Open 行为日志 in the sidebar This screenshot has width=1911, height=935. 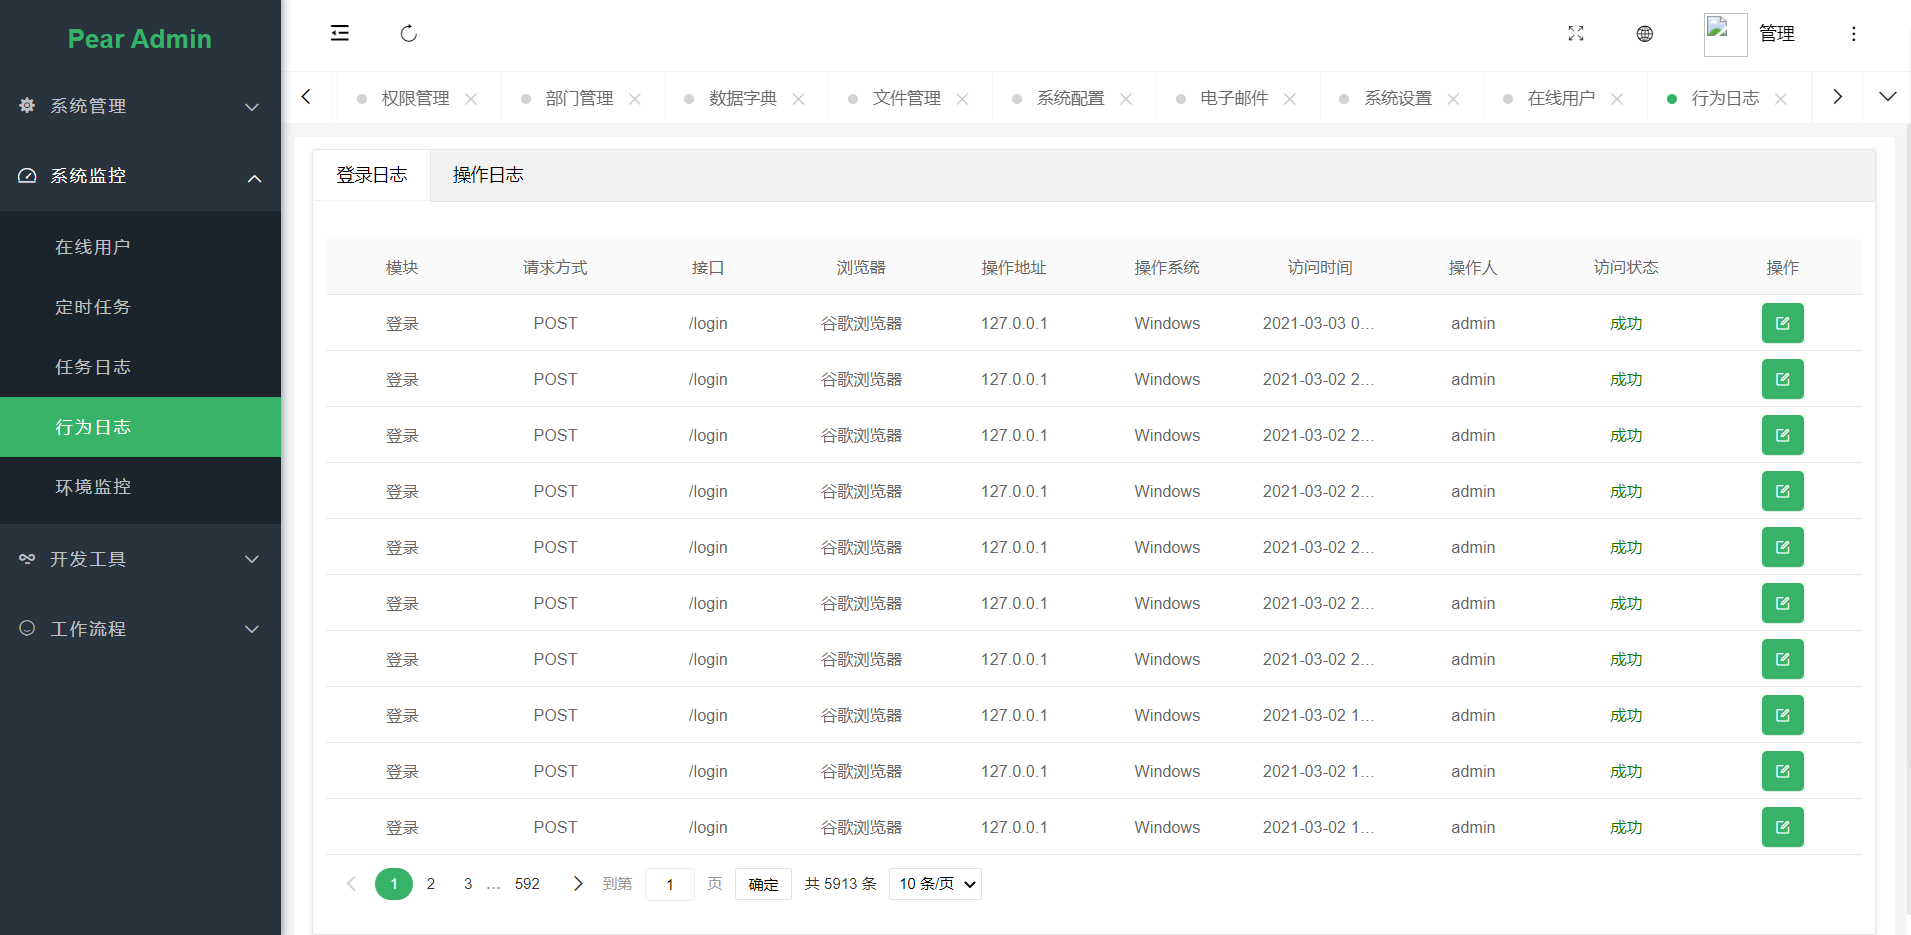tap(140, 427)
